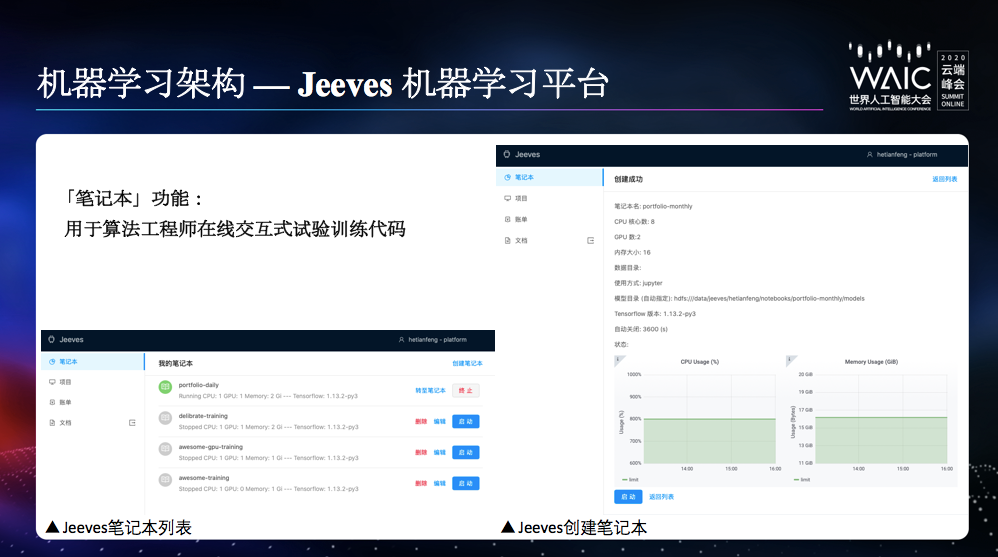Image resolution: width=998 pixels, height=557 pixels.
Task: Click the portfolio-daily notebook name
Action: (199, 385)
